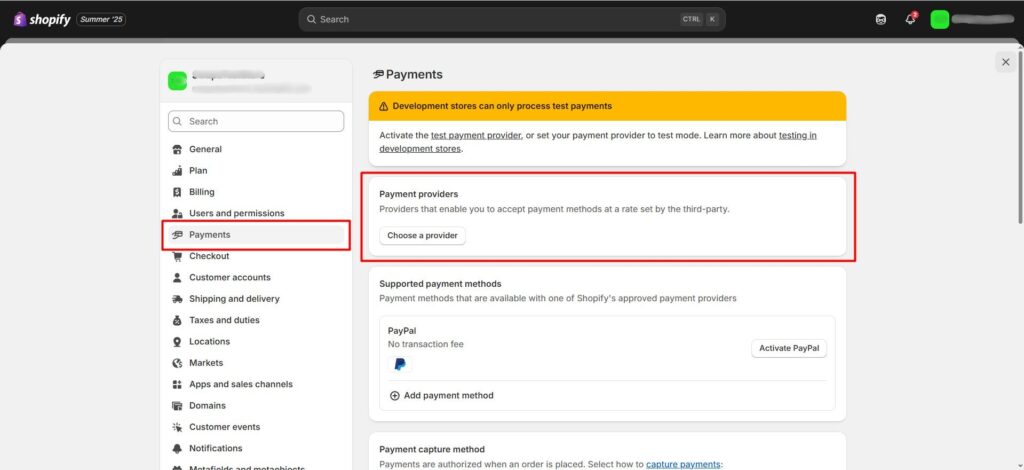Viewport: 1024px width, 470px height.
Task: Click the settings sidebar Search field
Action: (x=256, y=121)
